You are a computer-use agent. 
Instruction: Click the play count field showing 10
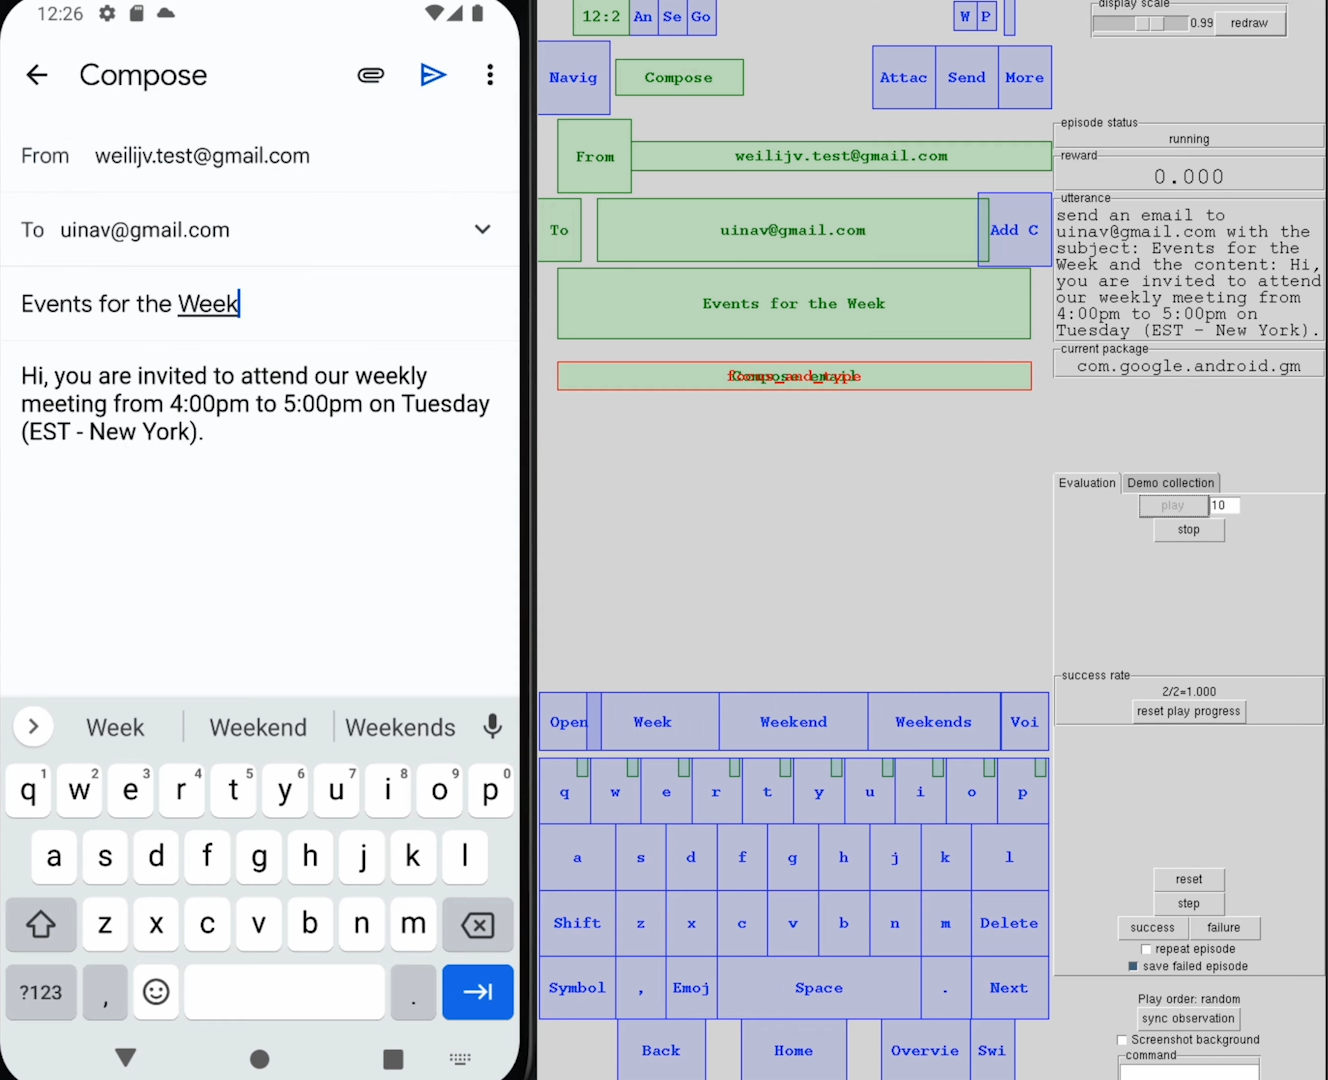(x=1224, y=506)
